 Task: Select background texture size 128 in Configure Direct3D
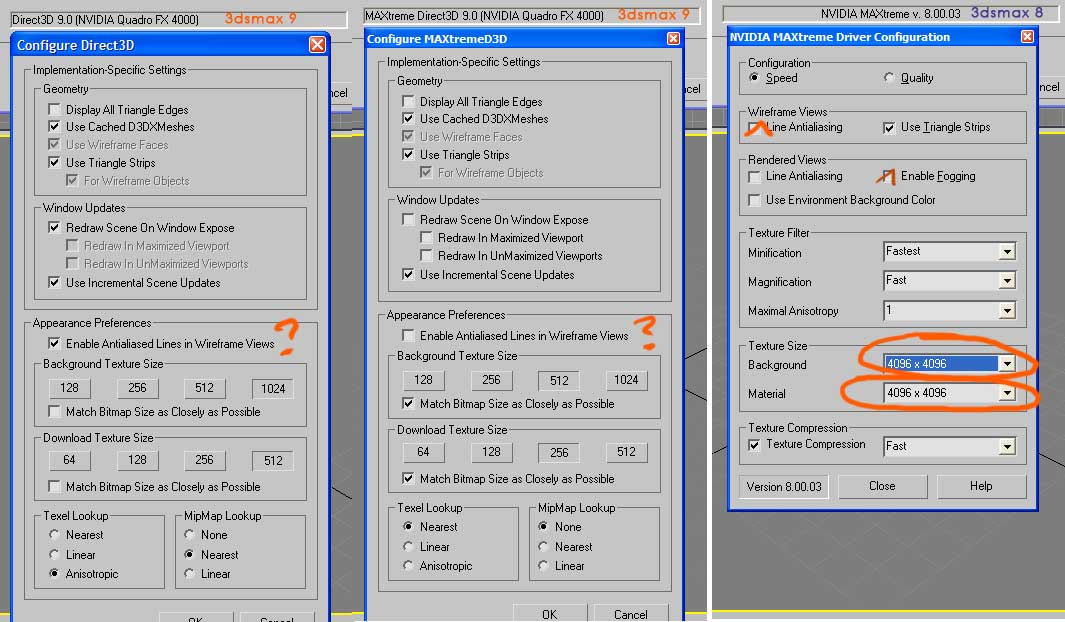tap(69, 388)
